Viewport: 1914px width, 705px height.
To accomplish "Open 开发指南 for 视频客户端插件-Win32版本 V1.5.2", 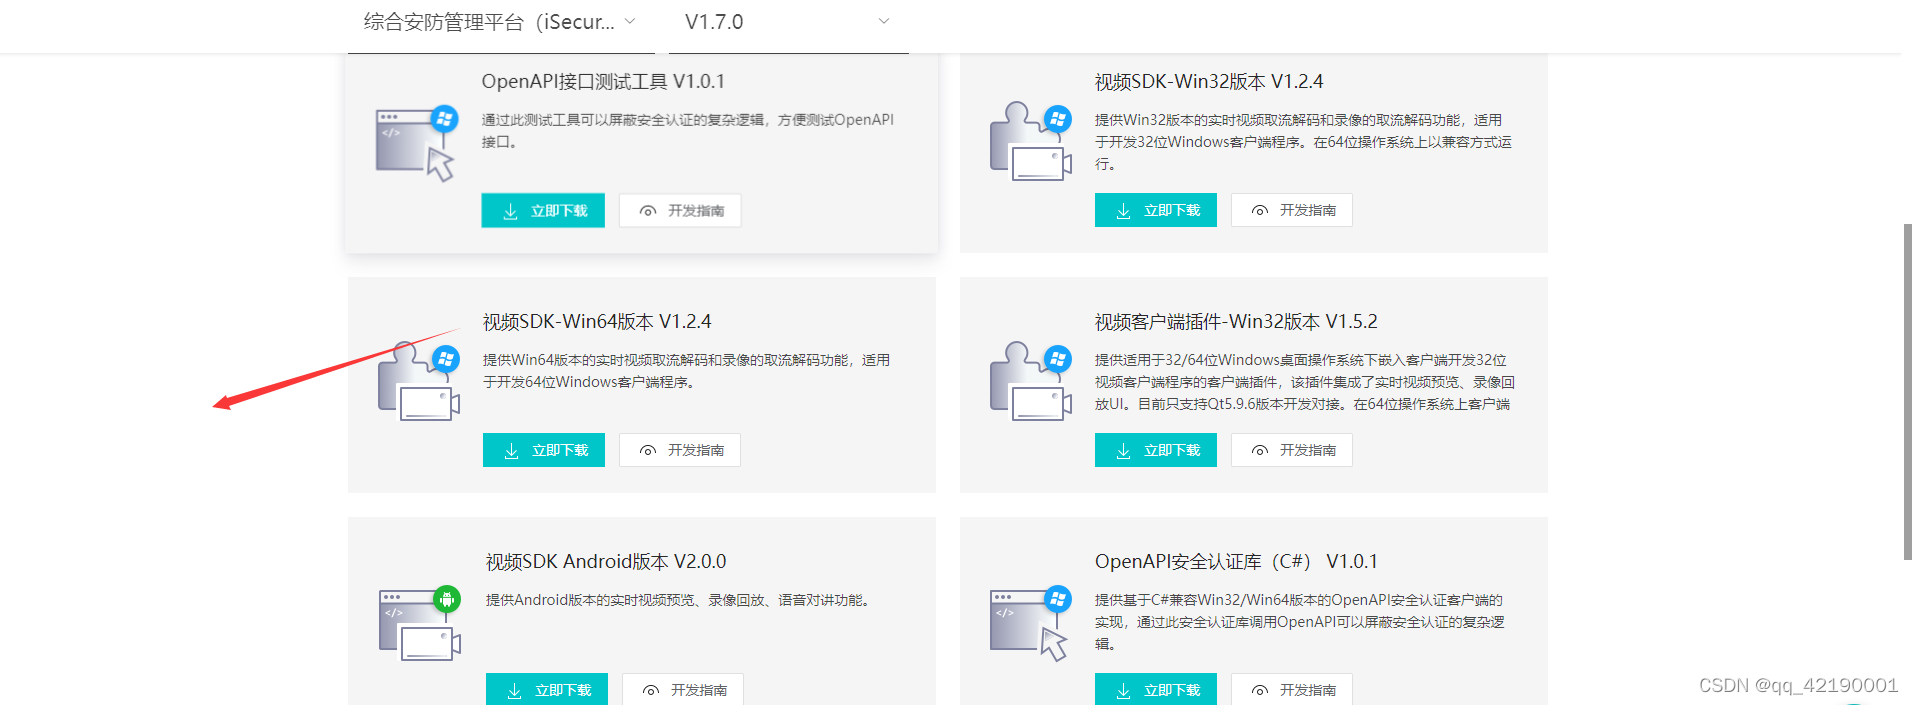I will pos(1292,450).
